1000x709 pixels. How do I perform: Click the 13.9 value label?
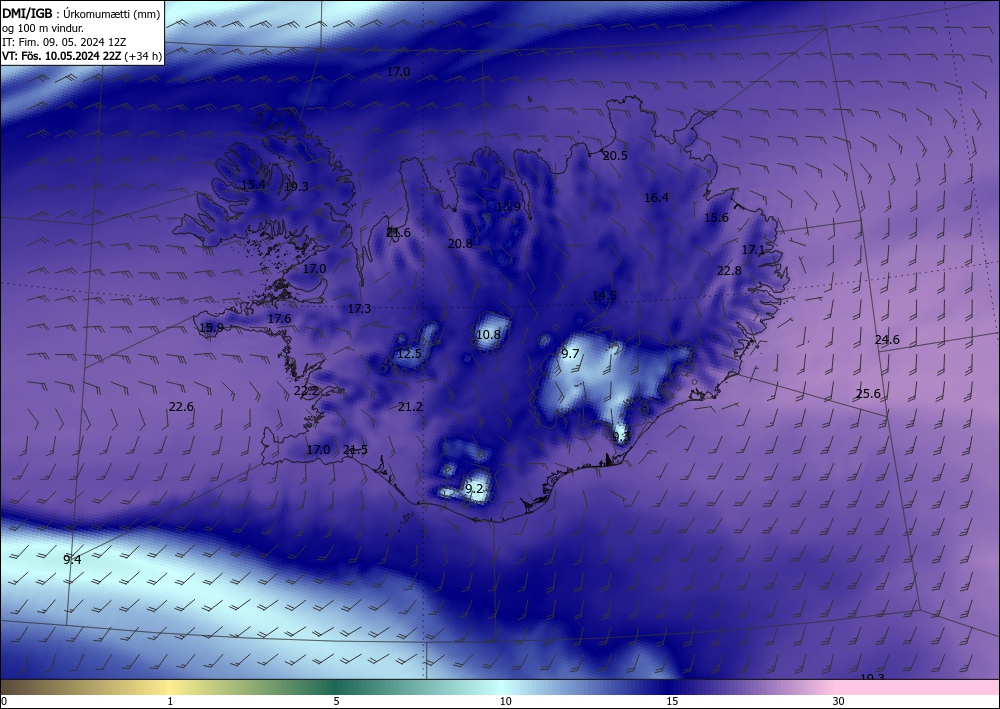tap(508, 206)
